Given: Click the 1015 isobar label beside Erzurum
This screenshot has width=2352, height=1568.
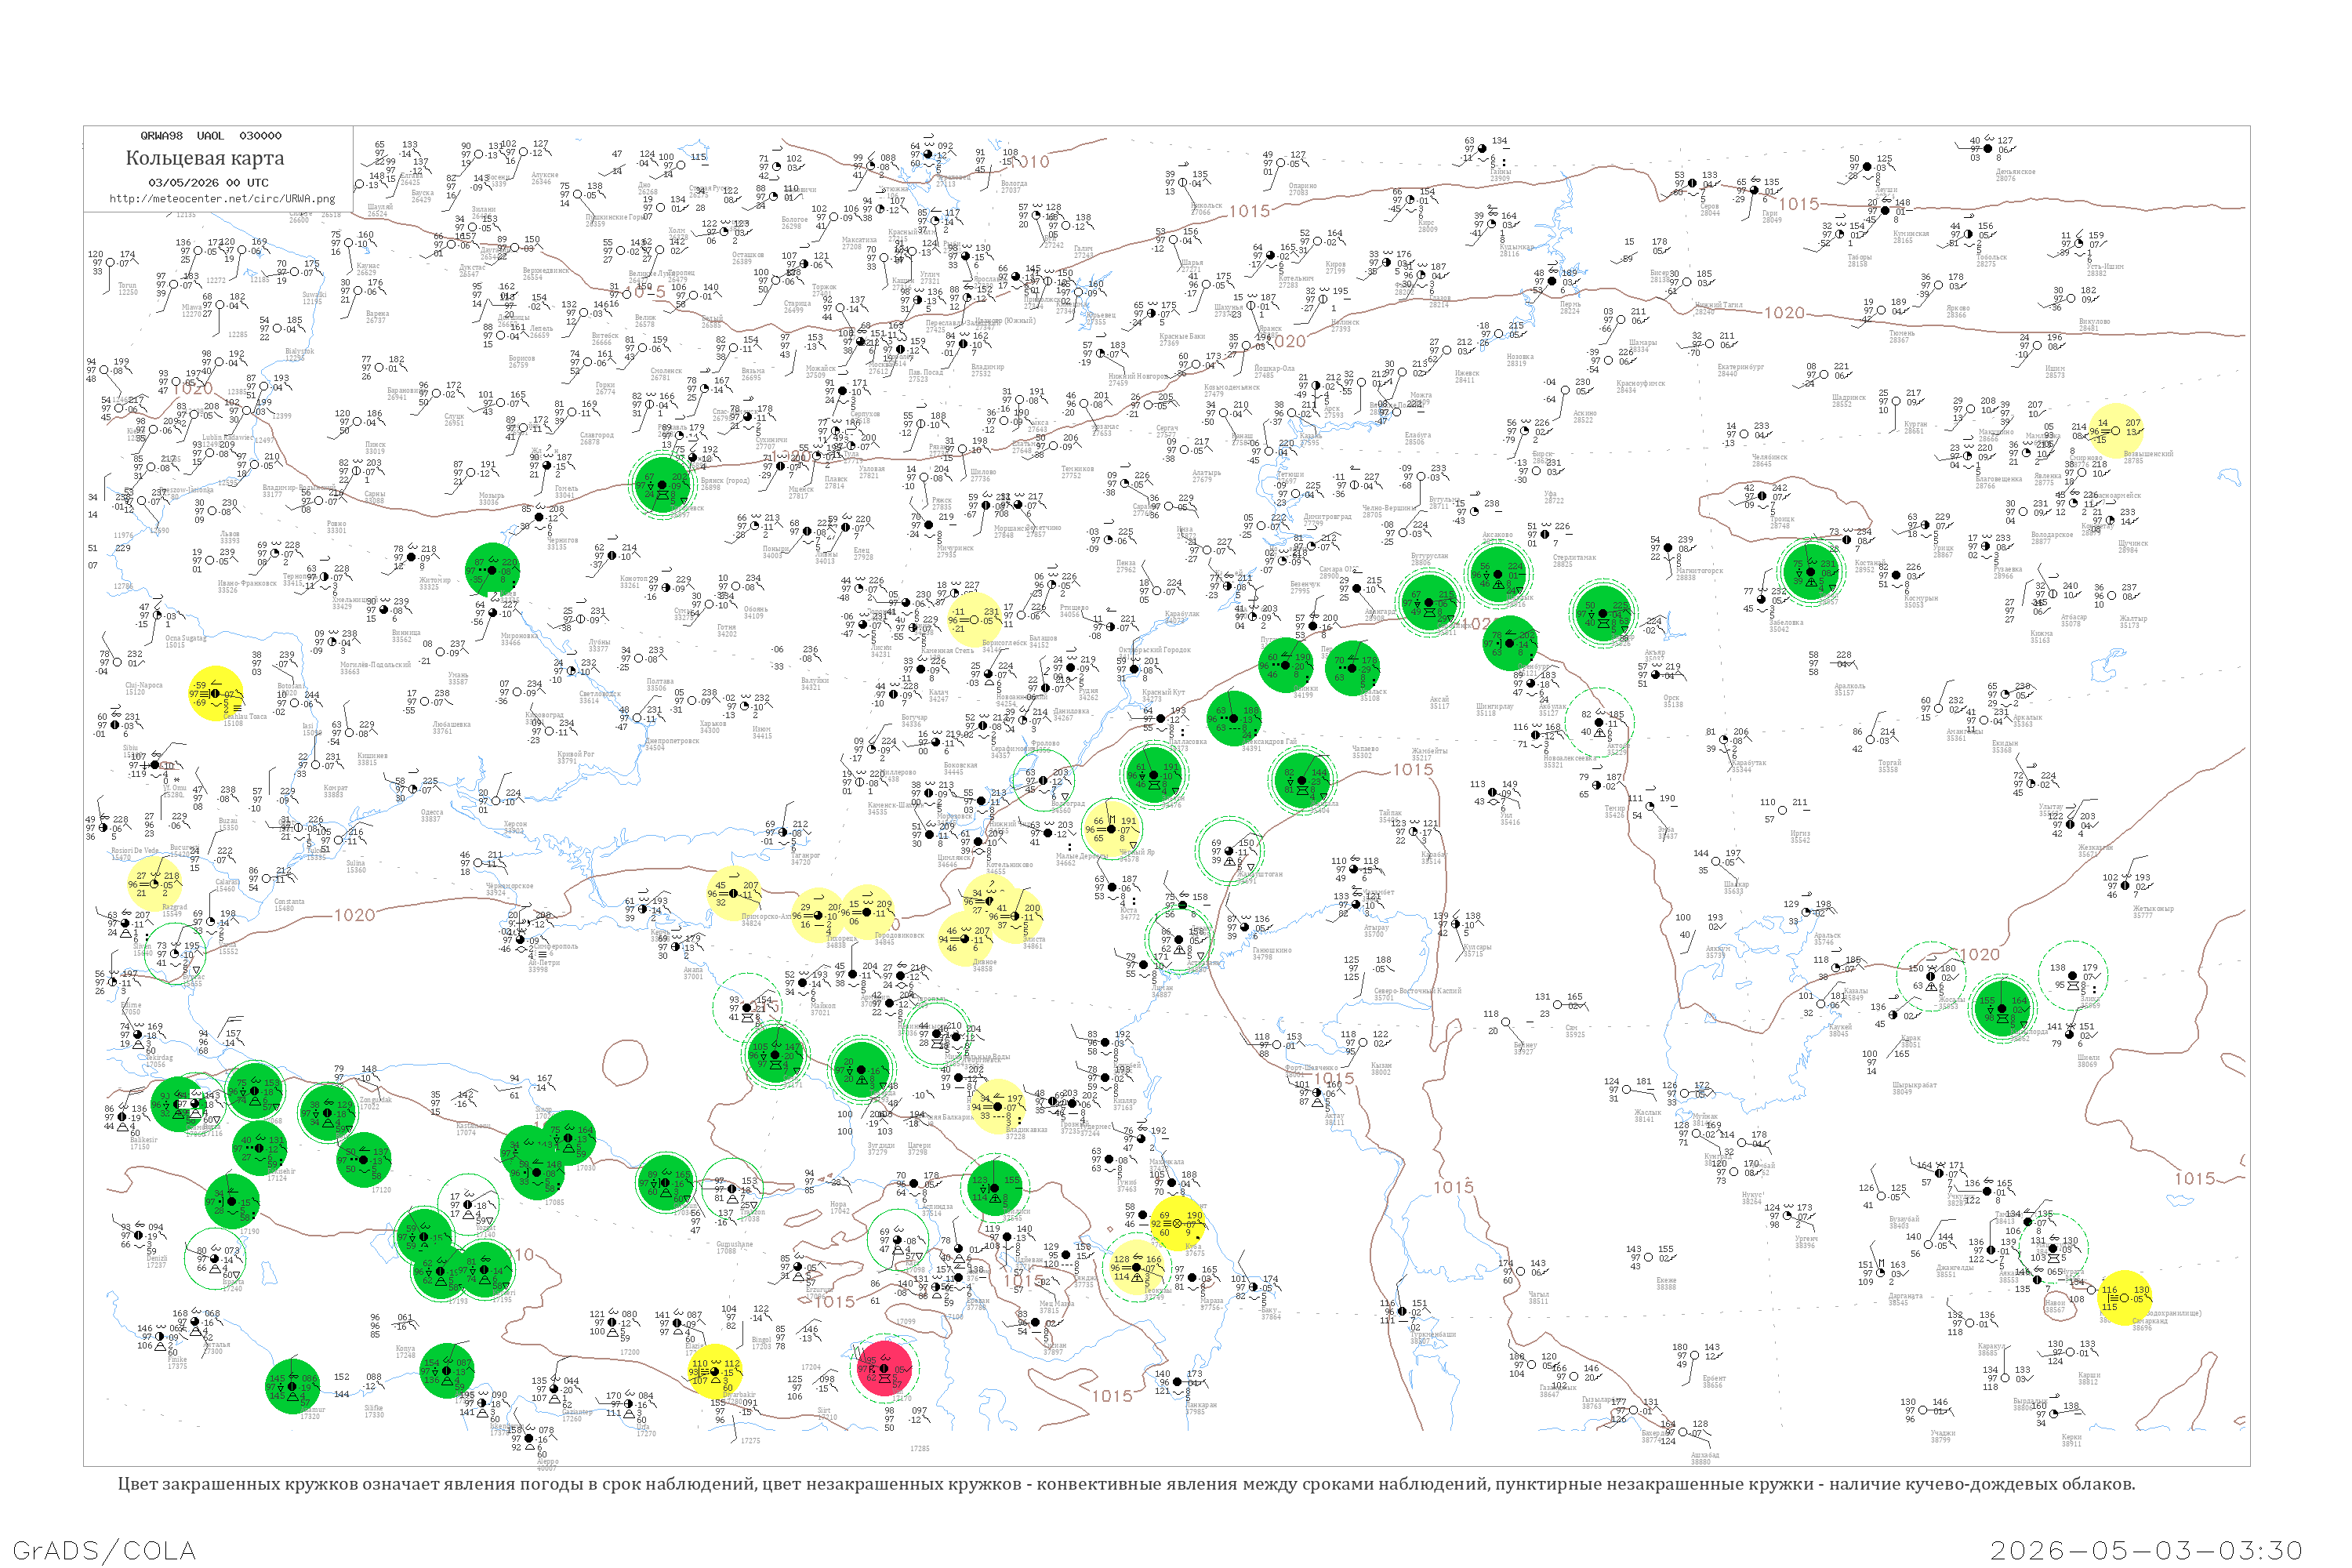Looking at the screenshot, I should (834, 1301).
